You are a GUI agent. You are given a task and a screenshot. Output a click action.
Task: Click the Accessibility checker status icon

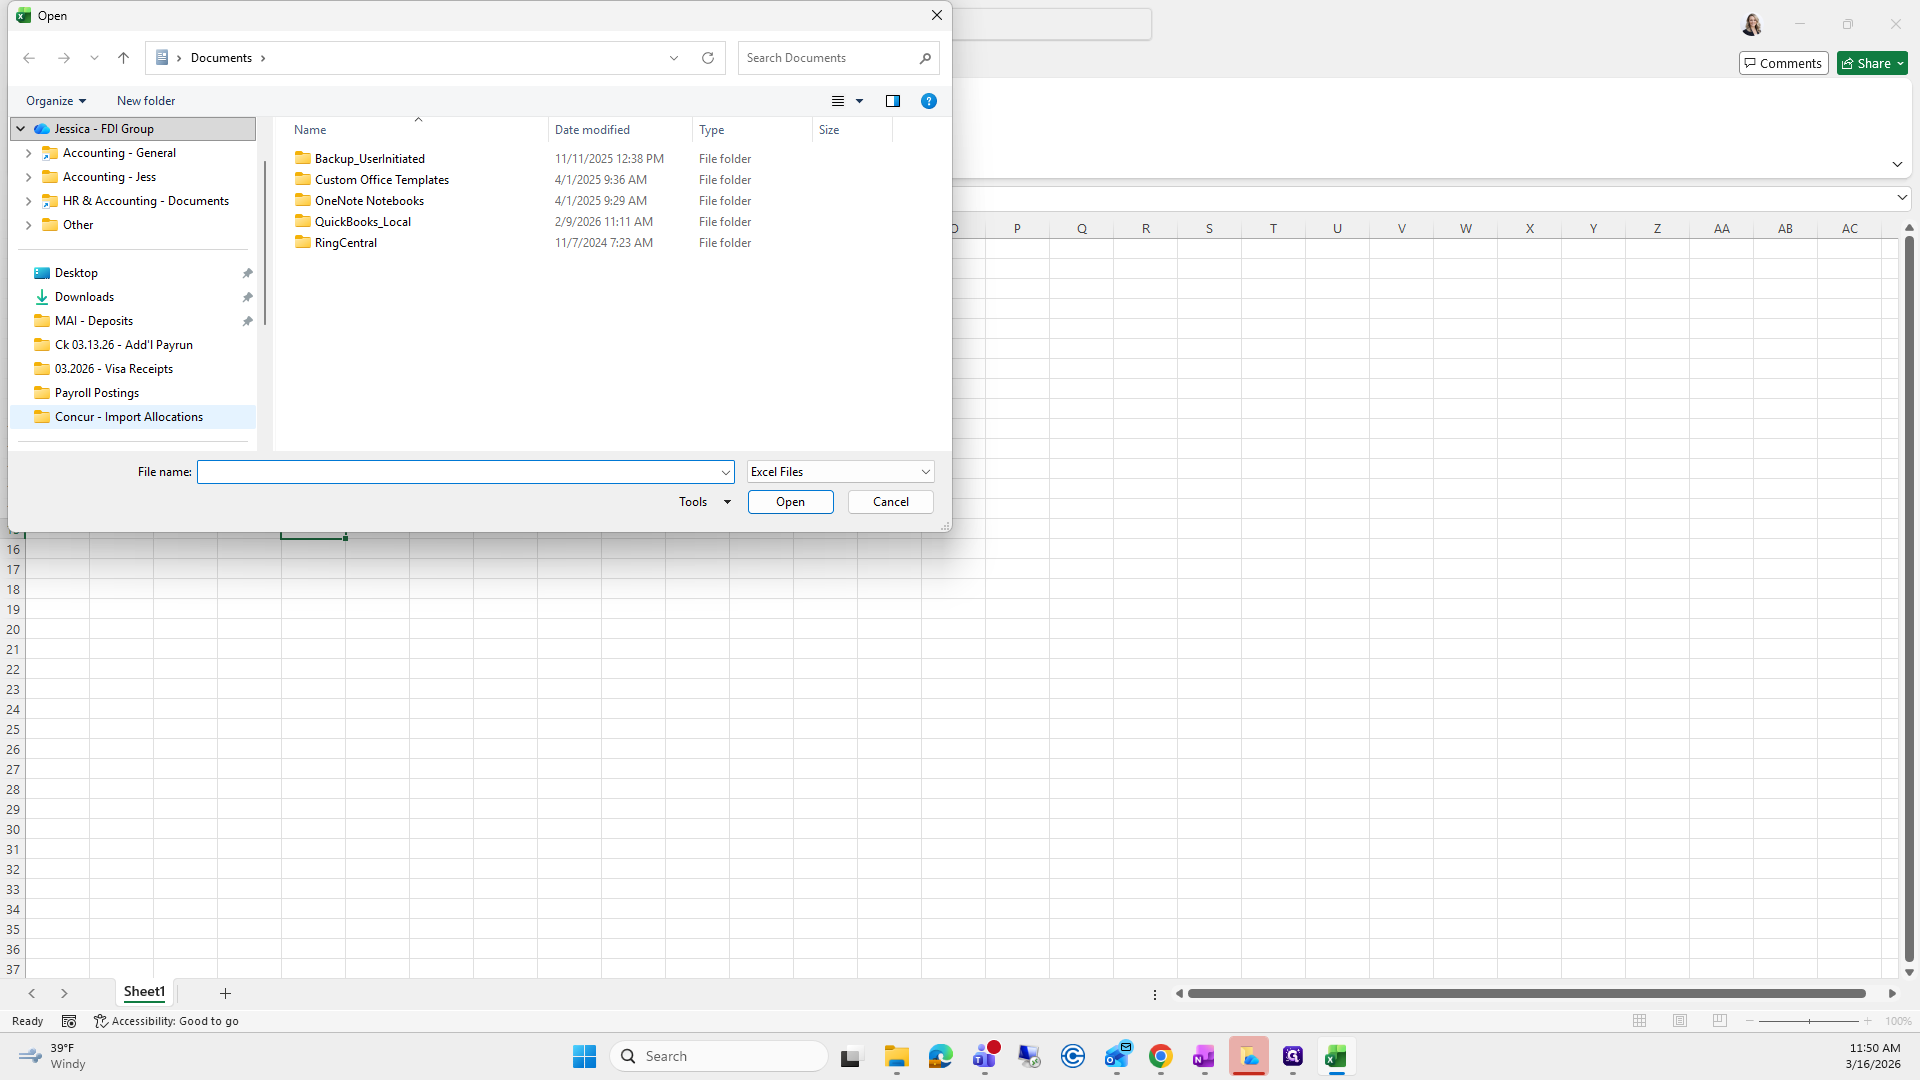coord(100,1021)
